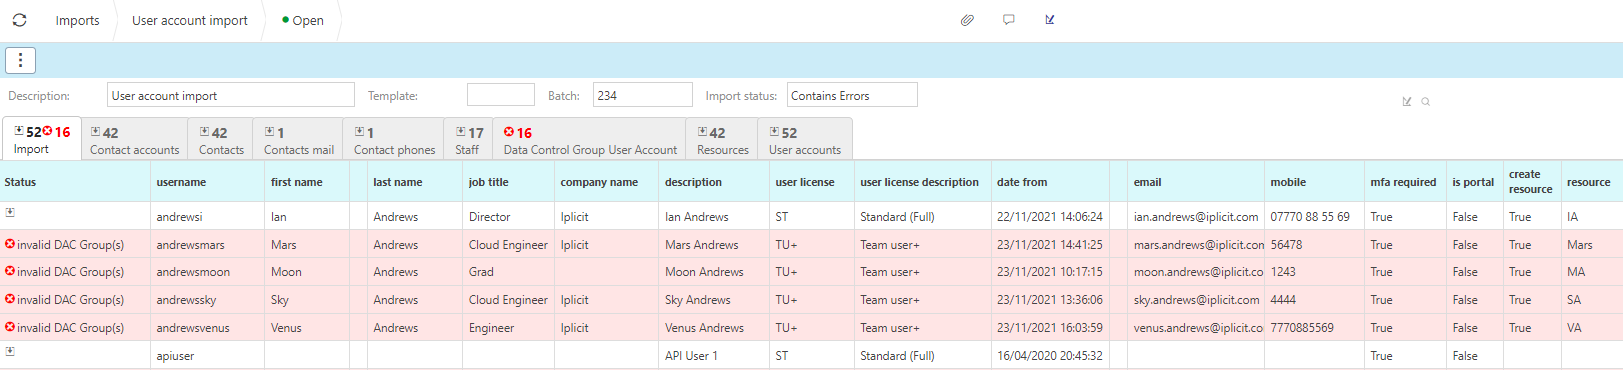
Task: Click red error icon on Data Control tab
Action: pyautogui.click(x=509, y=132)
